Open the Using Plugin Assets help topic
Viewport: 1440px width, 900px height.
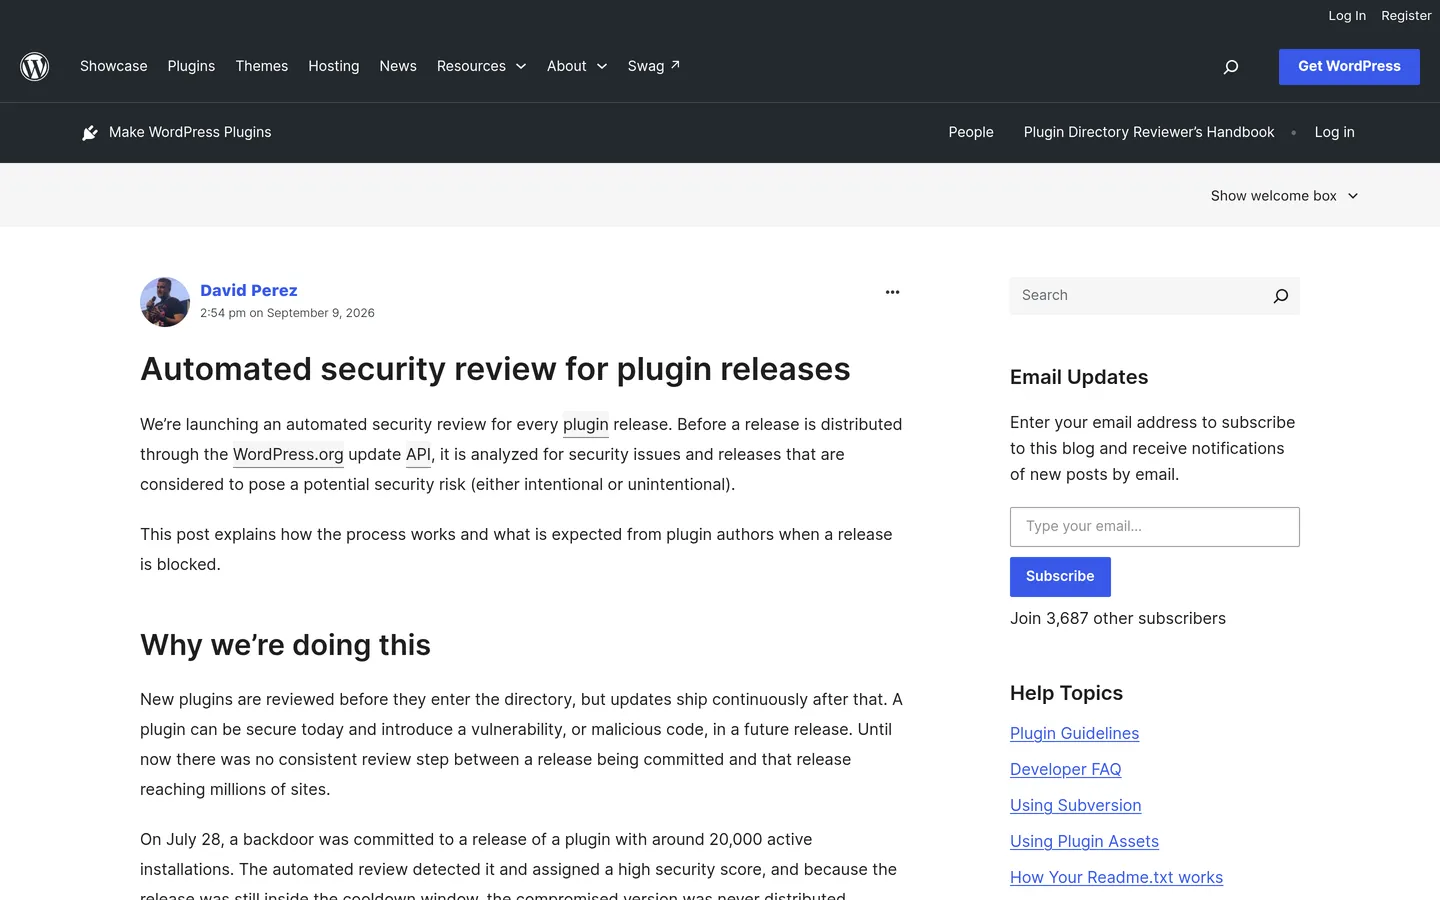1084,841
